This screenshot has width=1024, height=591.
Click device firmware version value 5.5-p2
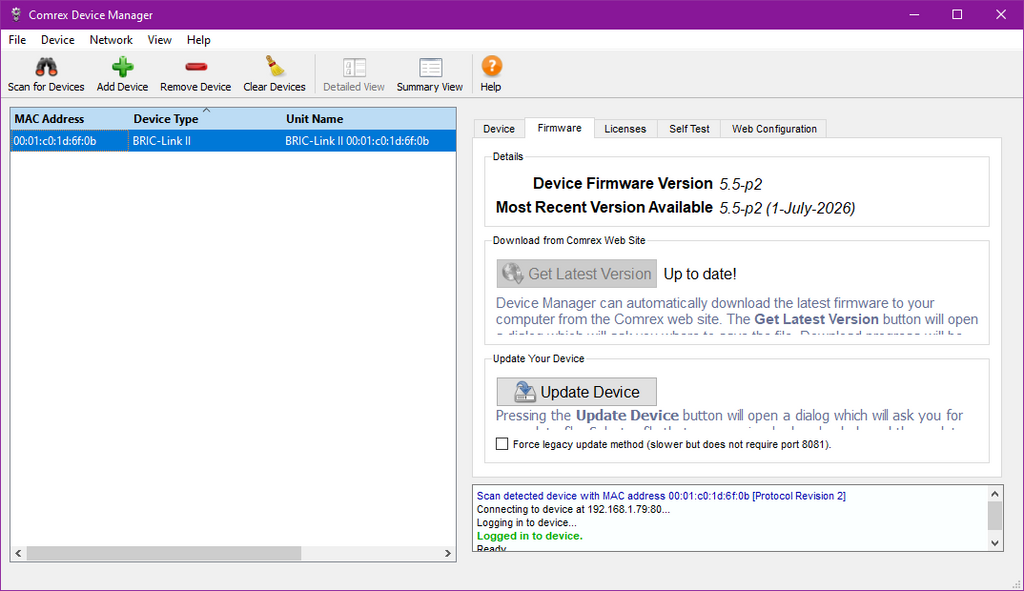[741, 184]
